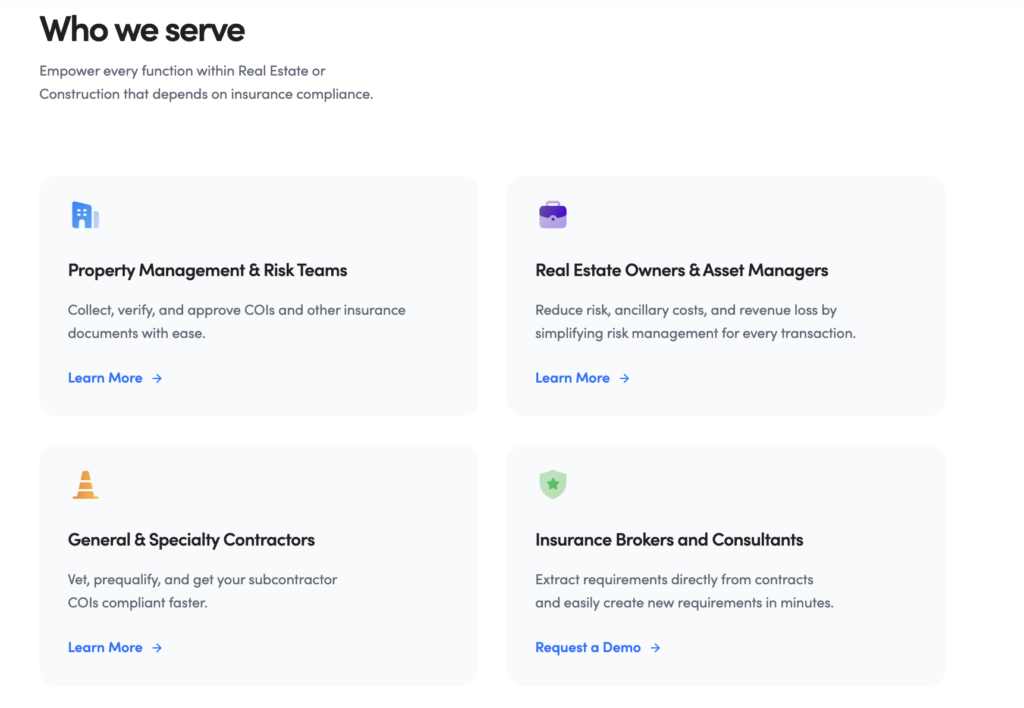The image size is (1024, 708).
Task: Click arrow next to Real Estate Owners Learn More
Action: (624, 378)
